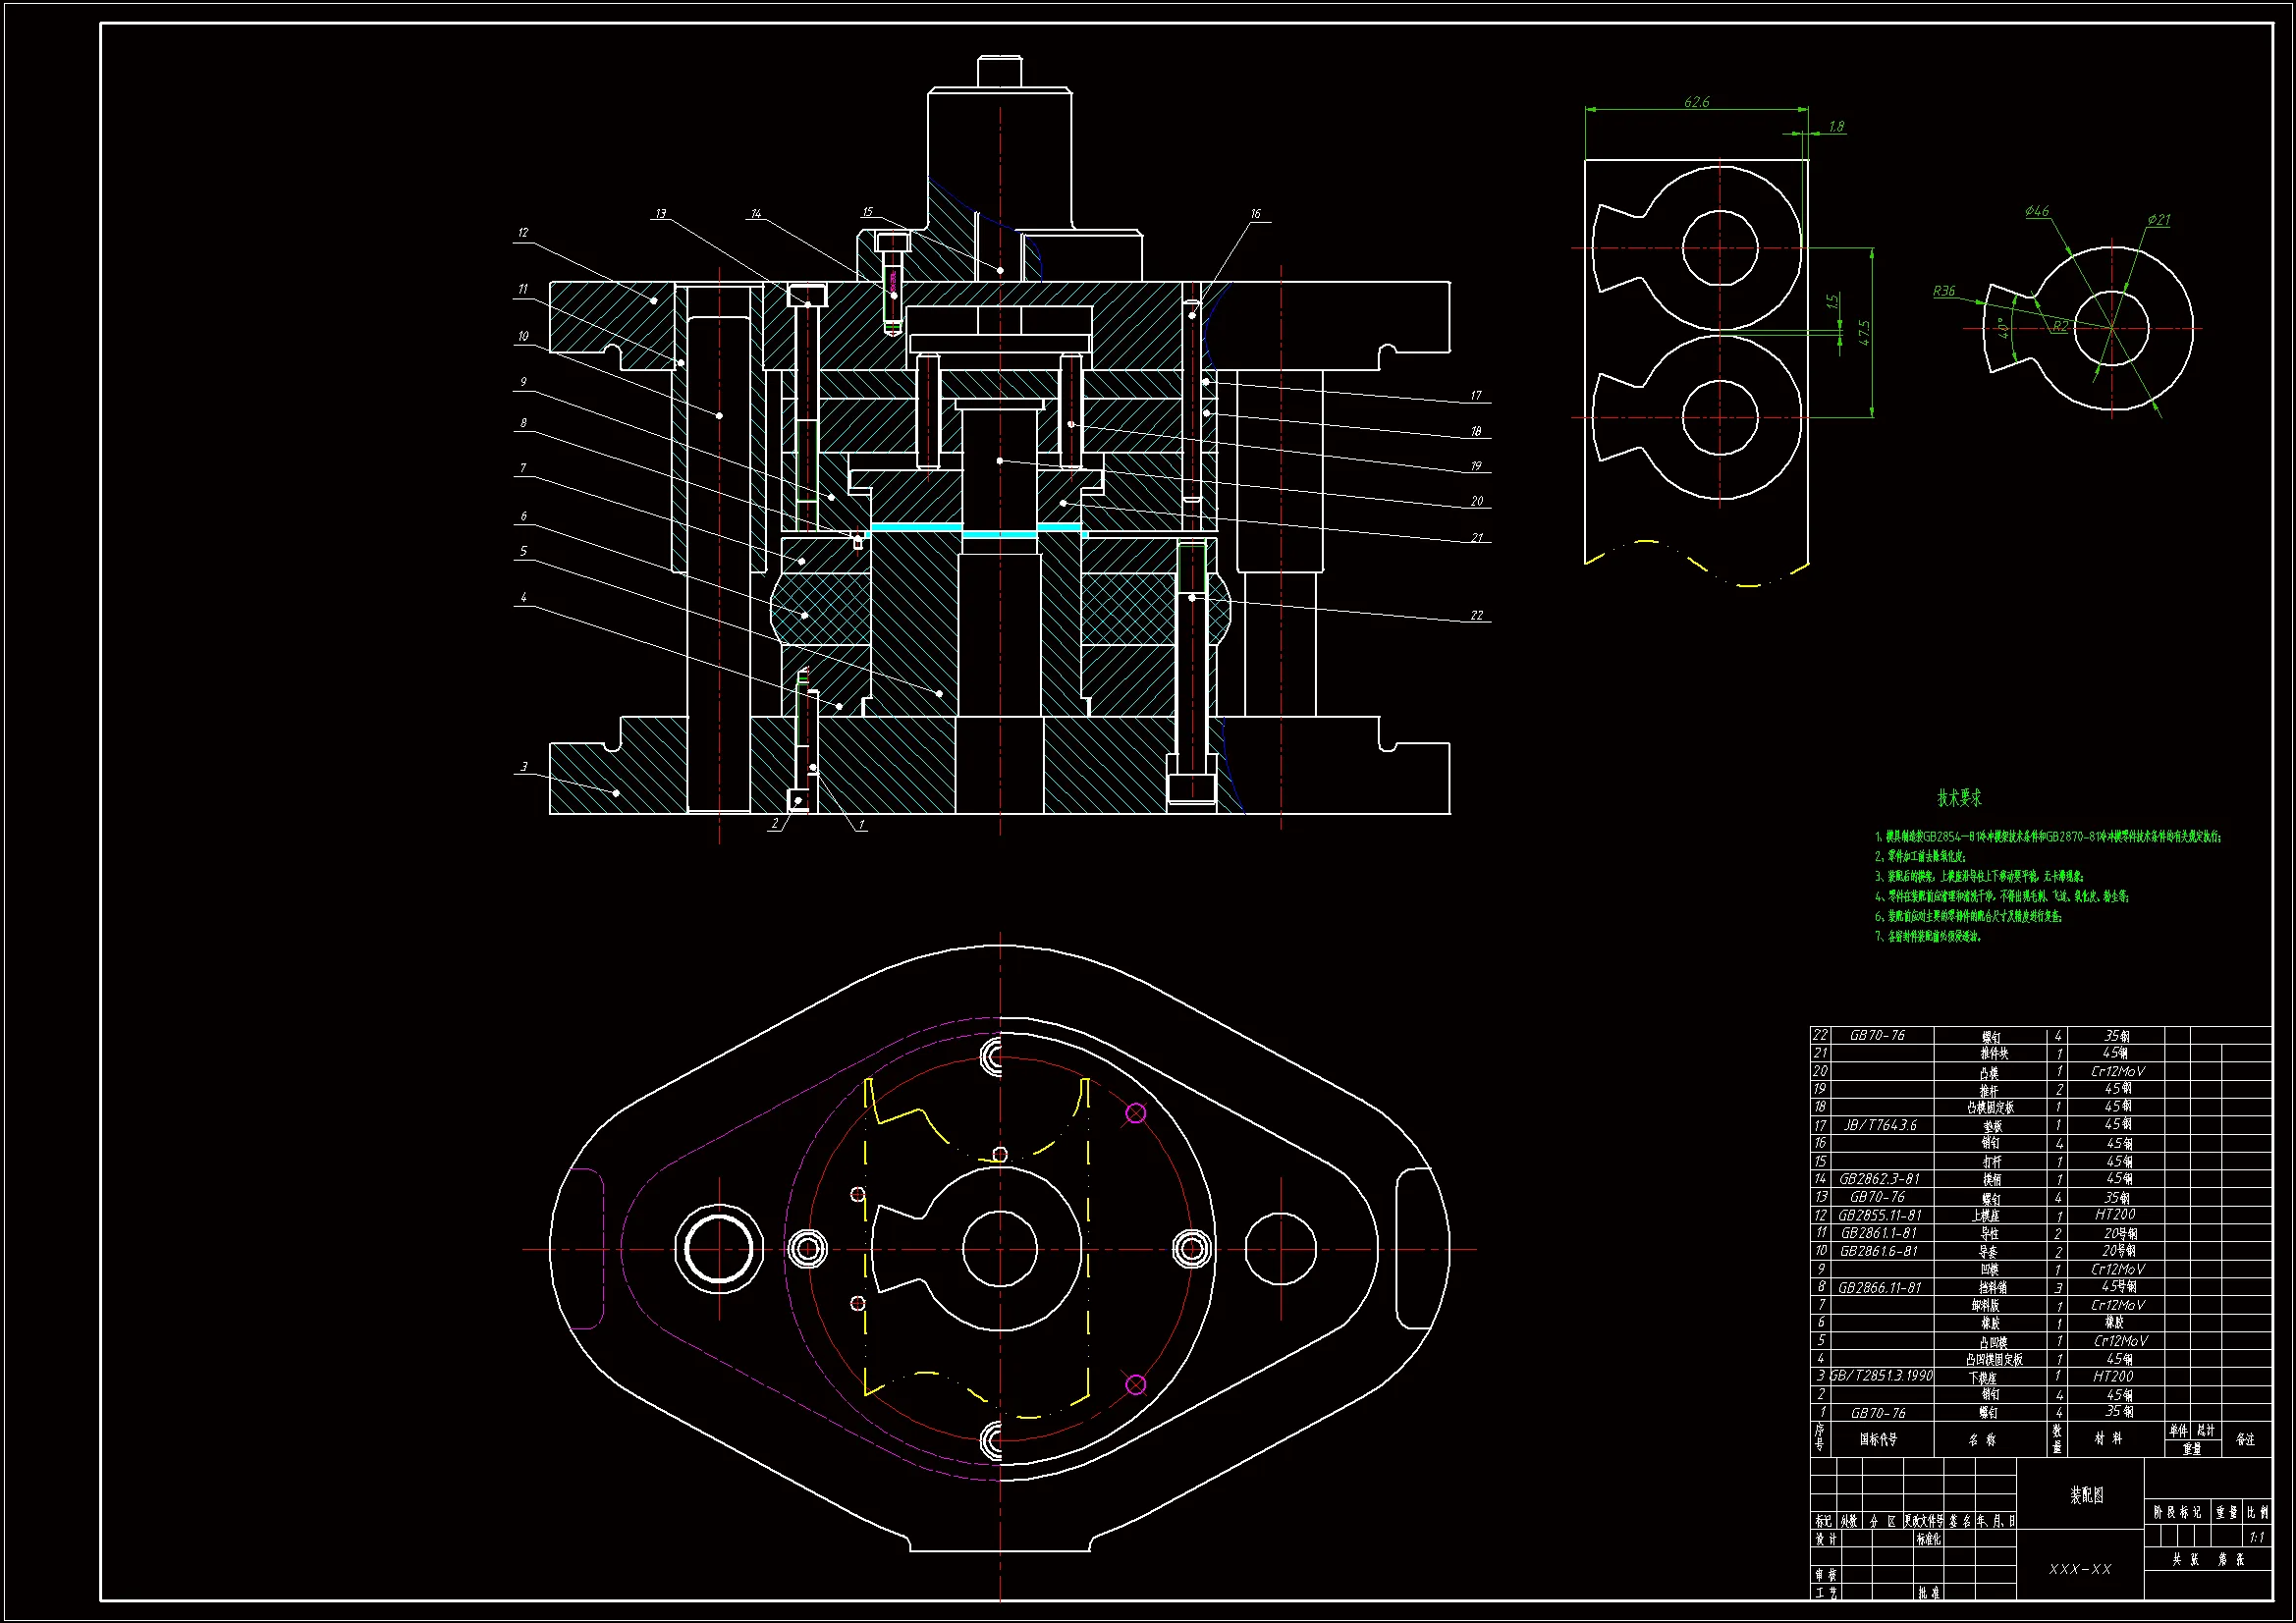
Task: Click the GB/T2851.3.1990 cell in row 3
Action: tap(1881, 1376)
